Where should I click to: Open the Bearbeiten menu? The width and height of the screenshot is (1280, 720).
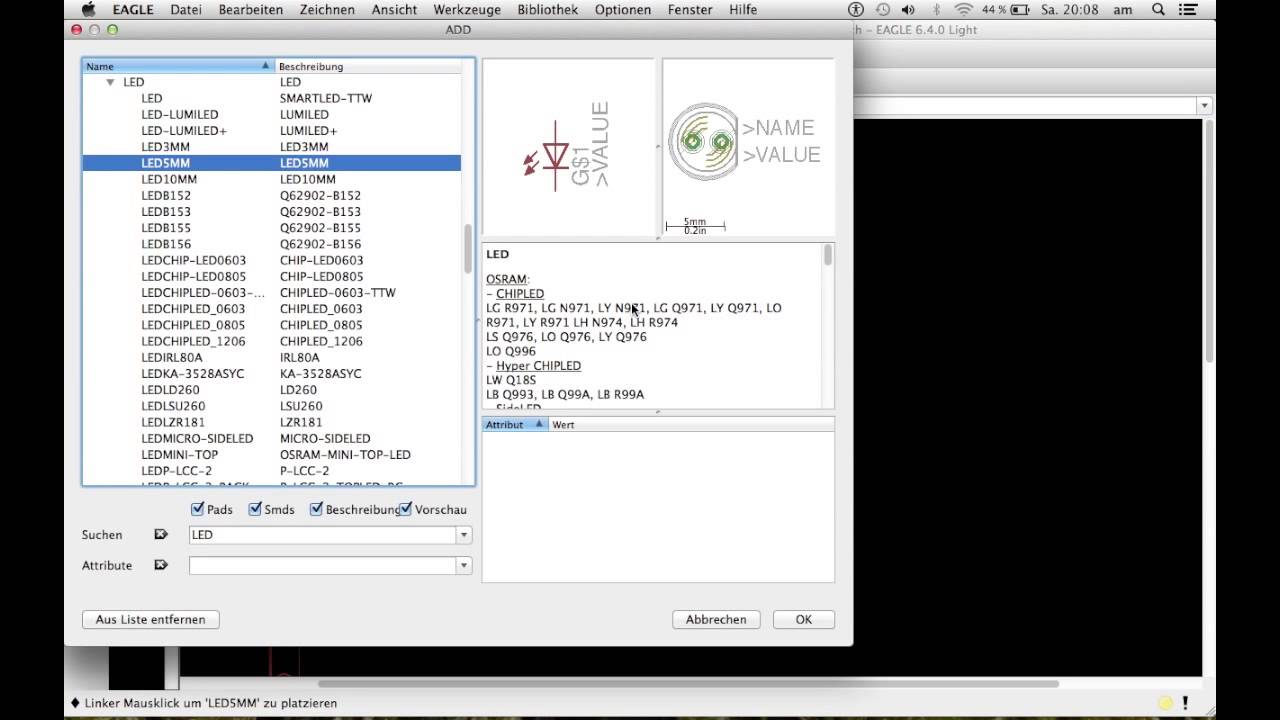[250, 9]
